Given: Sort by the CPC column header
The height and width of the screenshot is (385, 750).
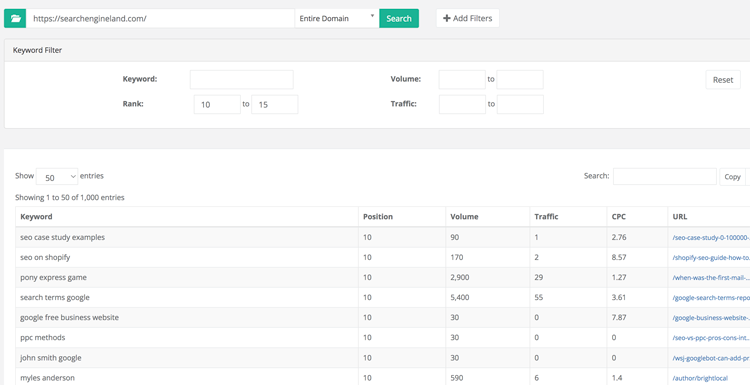Looking at the screenshot, I should point(637,217).
